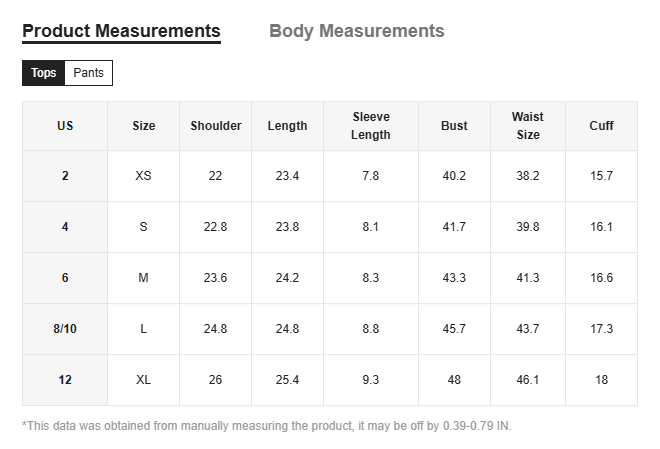Screen dimensions: 660x449
Task: Click the US column header
Action: coord(65,126)
